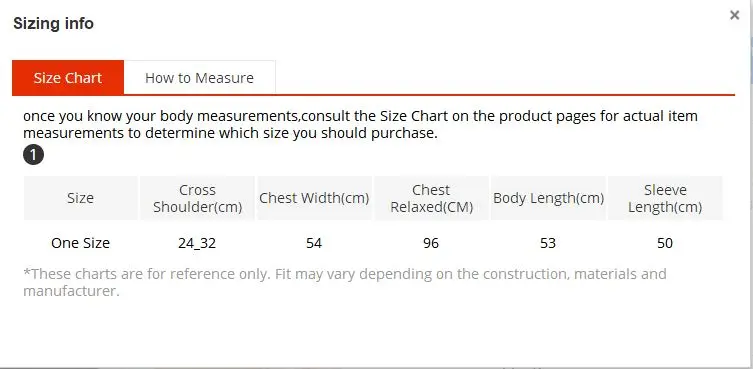Select the Size Chart tab

point(68,78)
